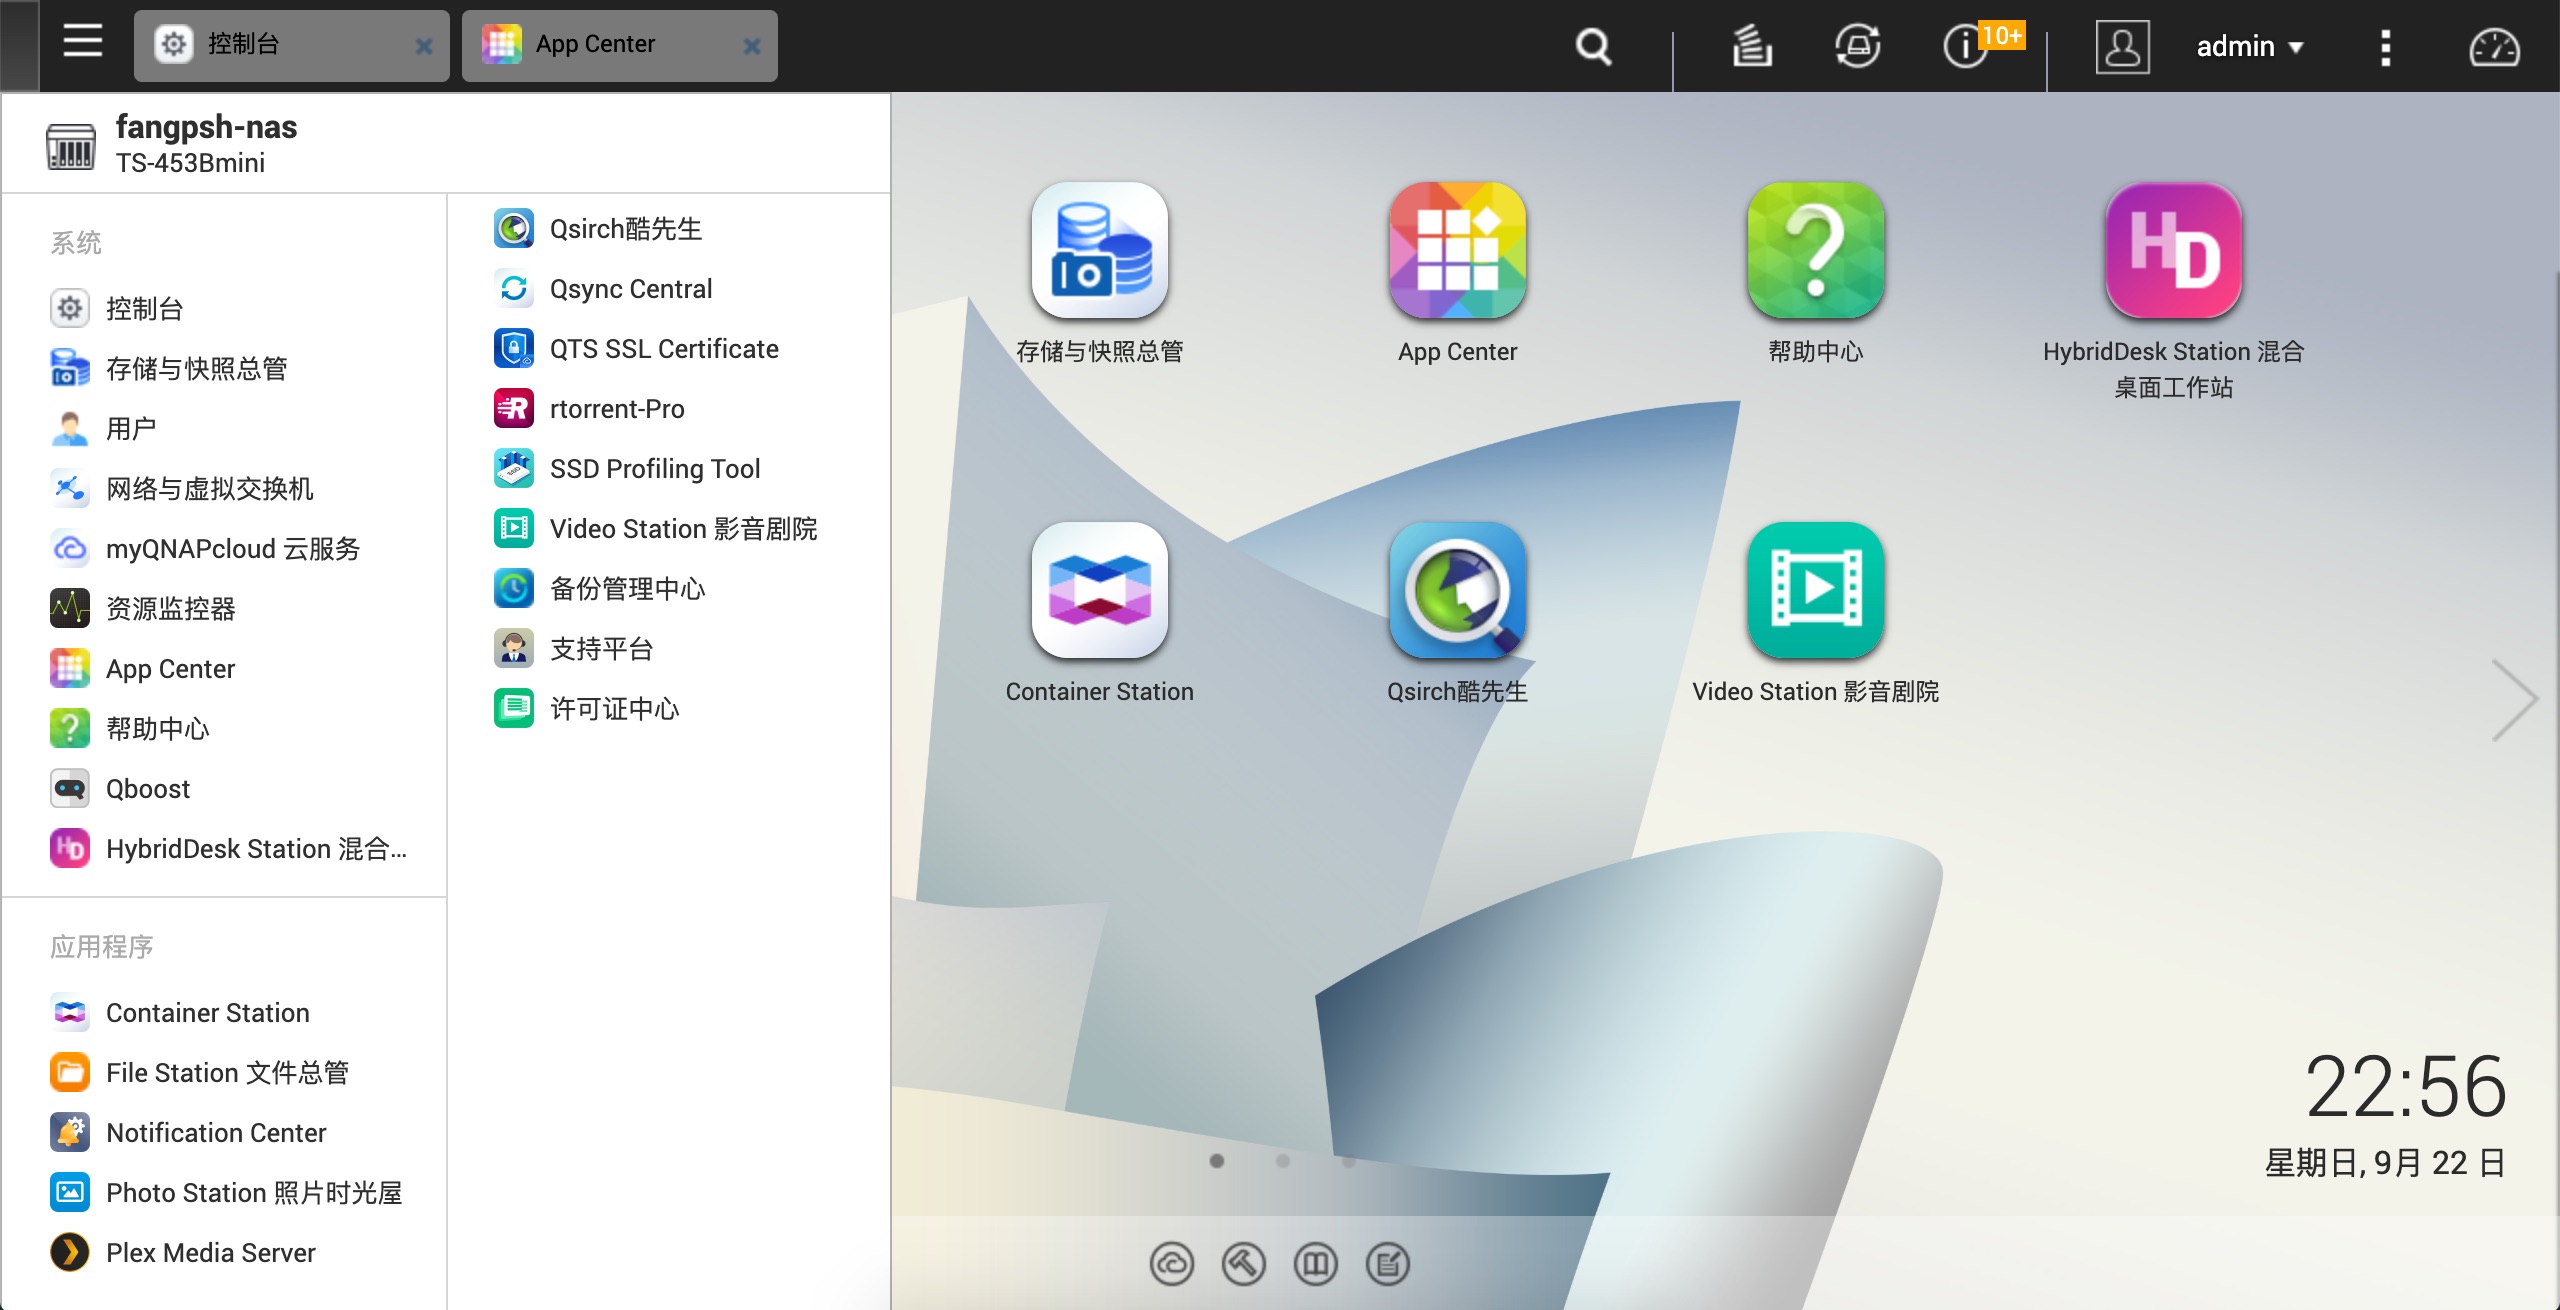The height and width of the screenshot is (1310, 2560).
Task: Open event notifications icon with 10+ badge
Action: coord(1982,45)
